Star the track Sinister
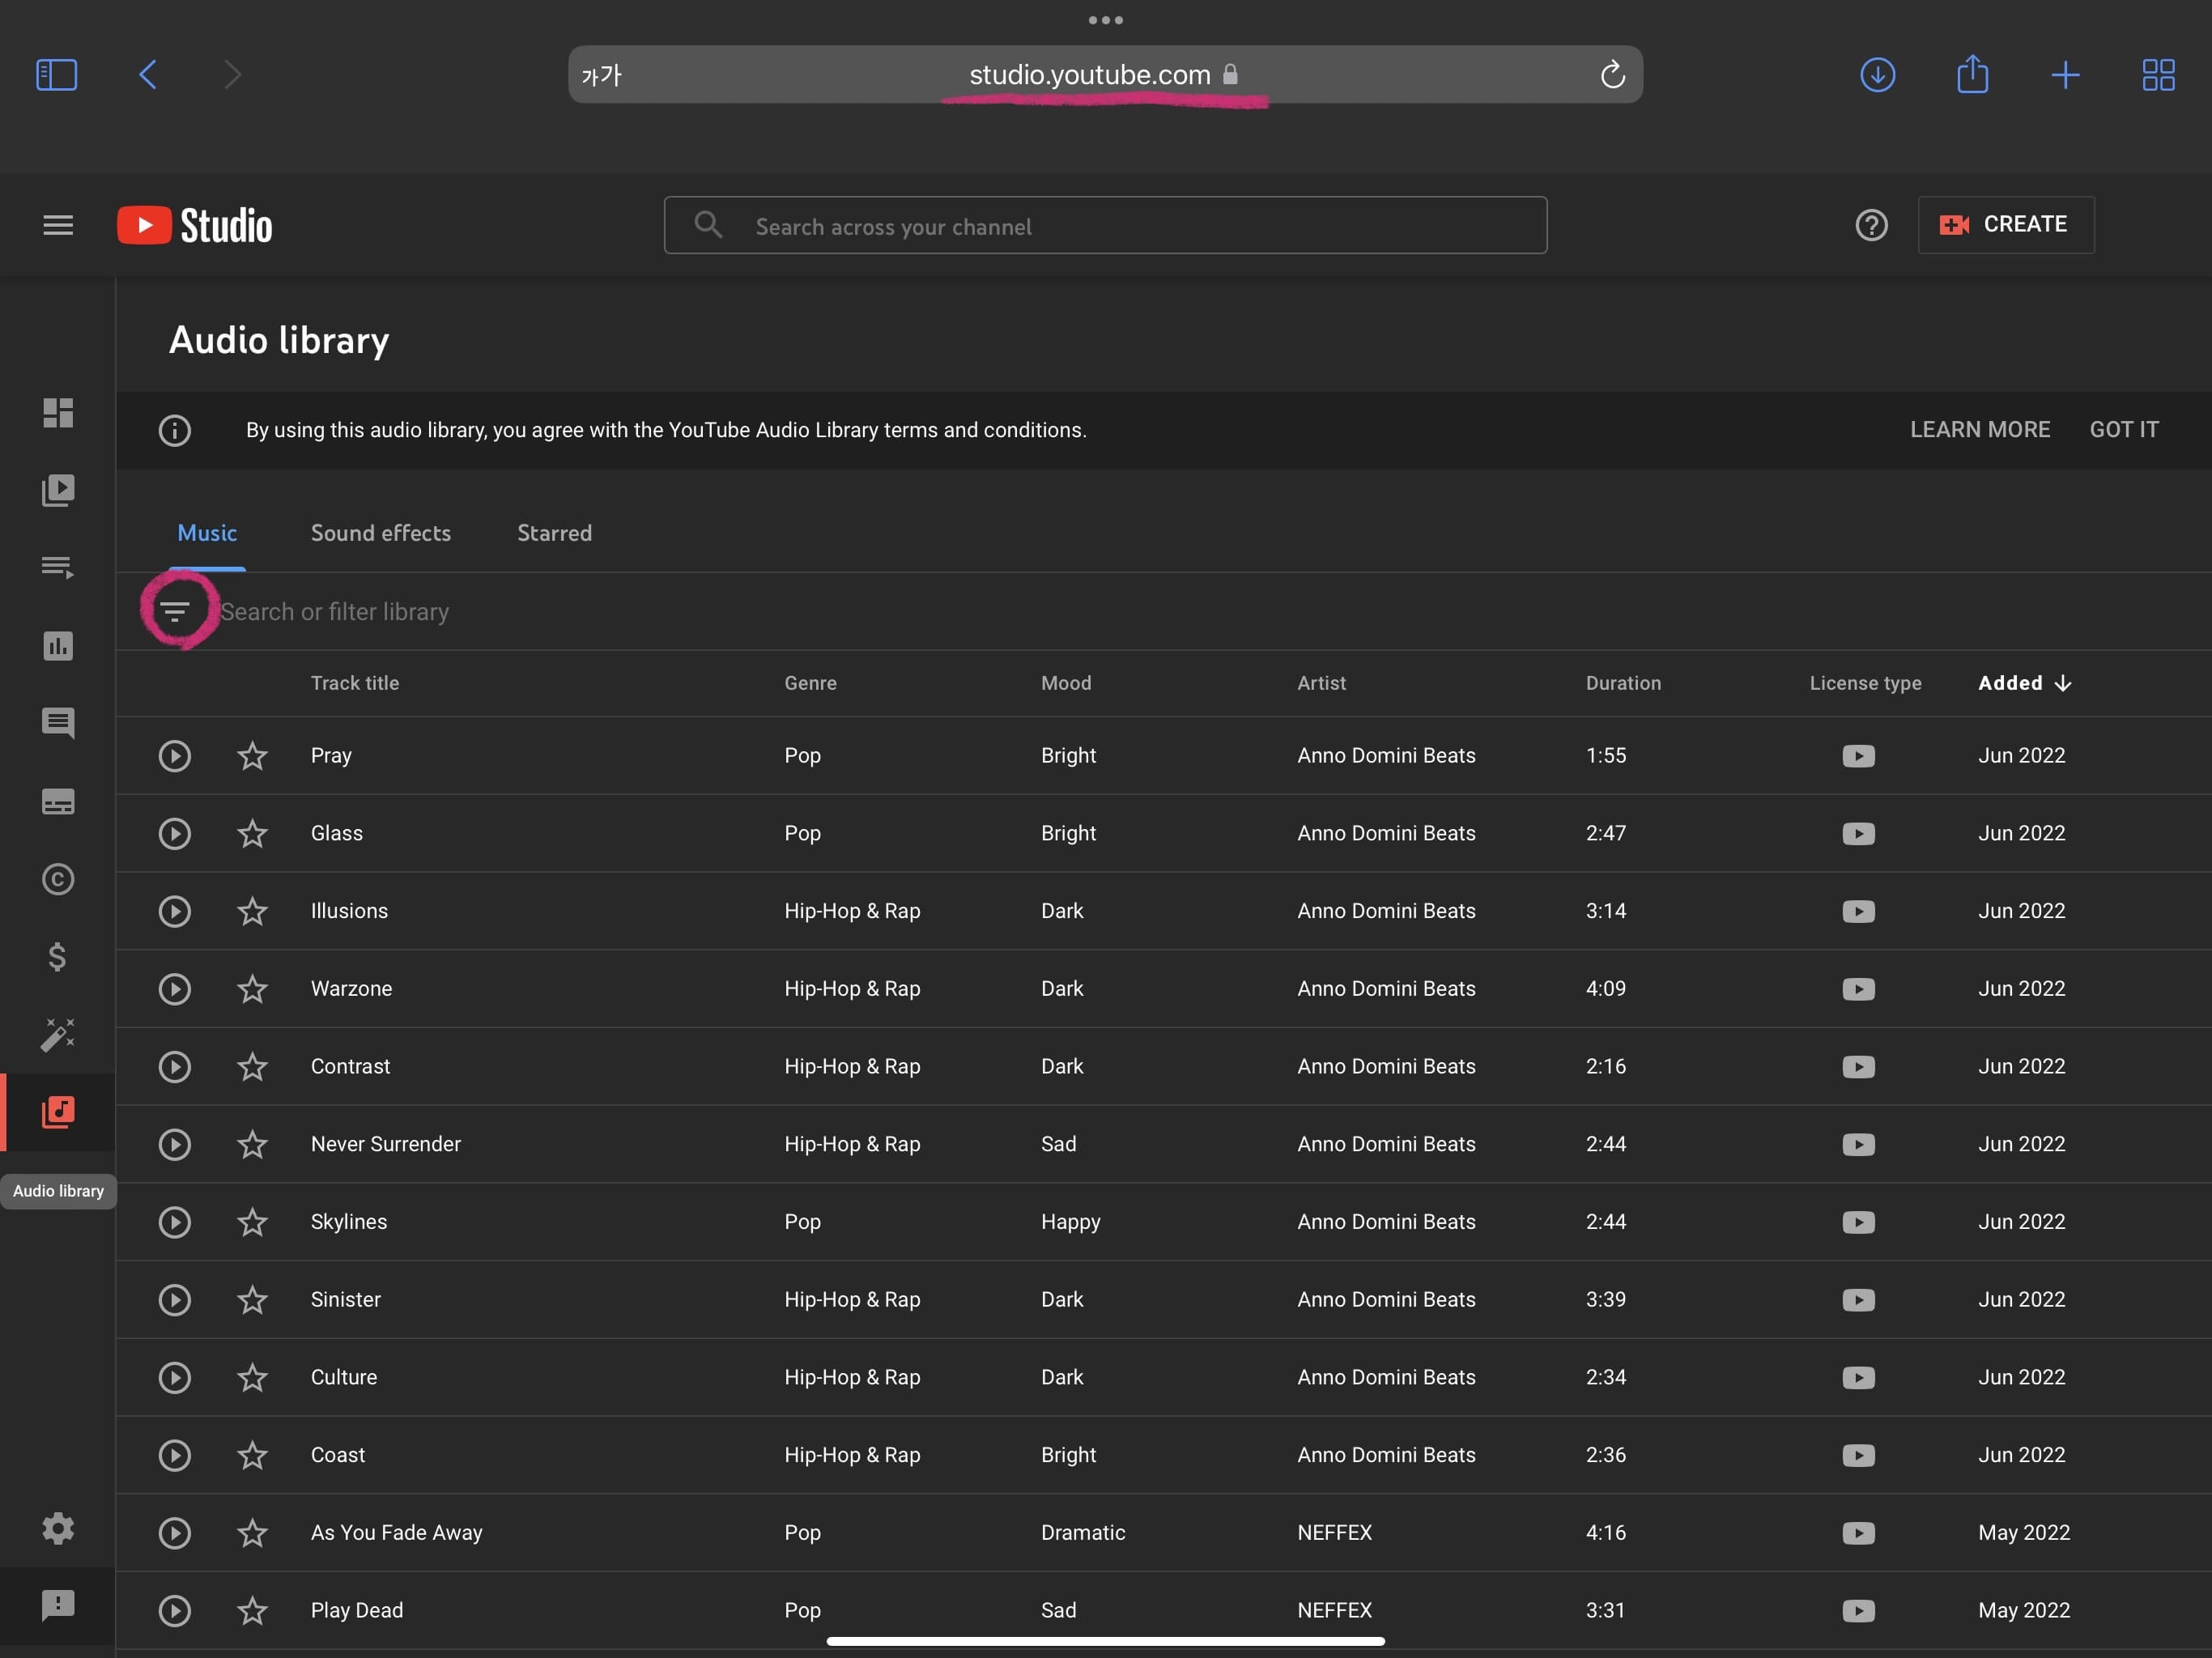2212x1658 pixels. 252,1299
